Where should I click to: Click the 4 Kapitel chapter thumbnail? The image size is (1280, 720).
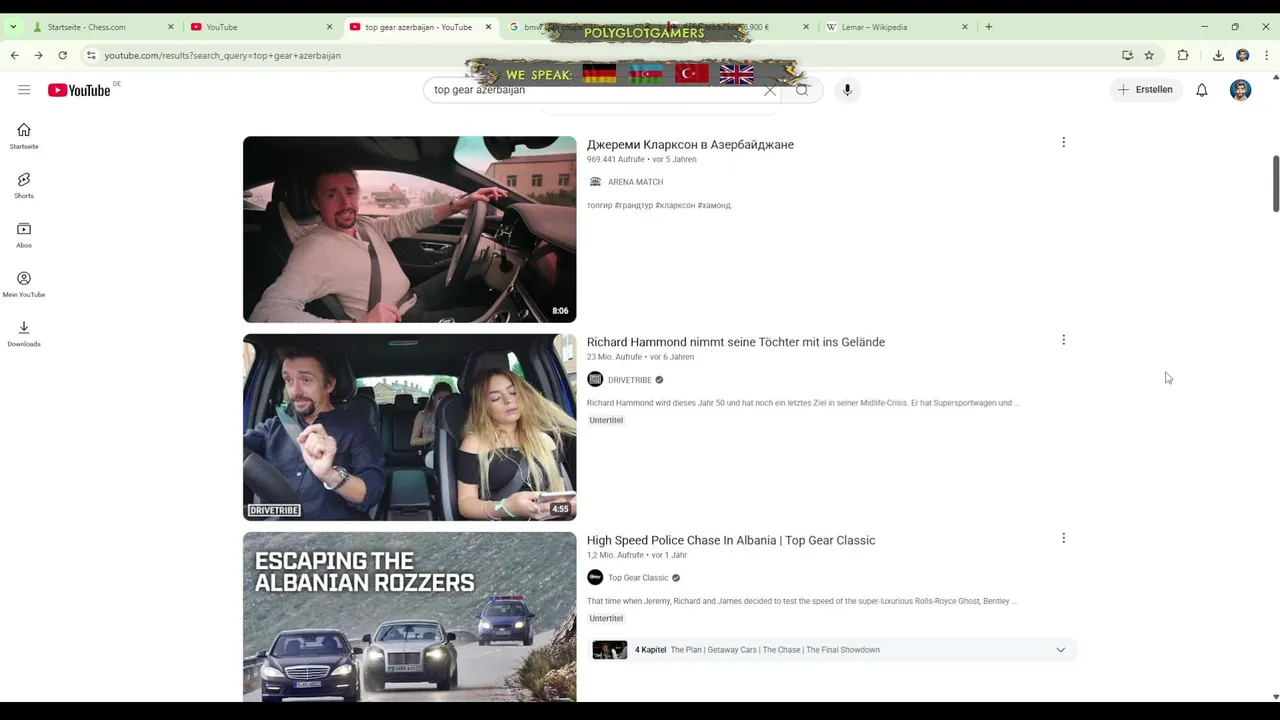(x=610, y=650)
